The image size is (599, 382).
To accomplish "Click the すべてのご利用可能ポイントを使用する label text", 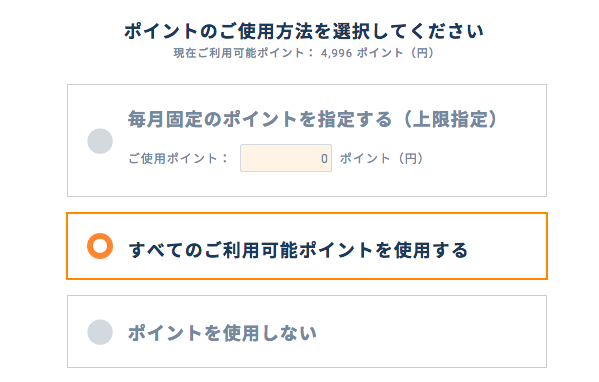I will (x=298, y=250).
